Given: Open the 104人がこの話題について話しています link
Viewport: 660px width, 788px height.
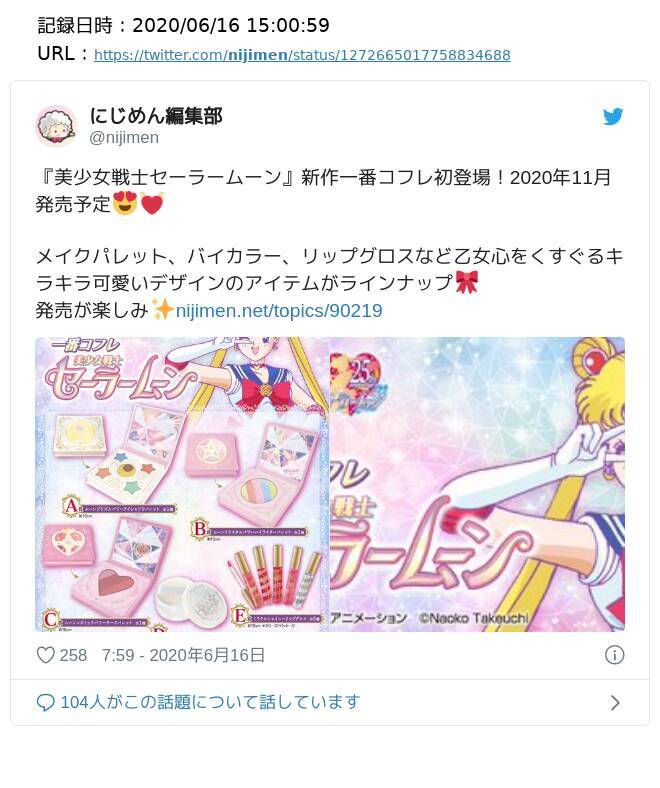Looking at the screenshot, I should 210,702.
